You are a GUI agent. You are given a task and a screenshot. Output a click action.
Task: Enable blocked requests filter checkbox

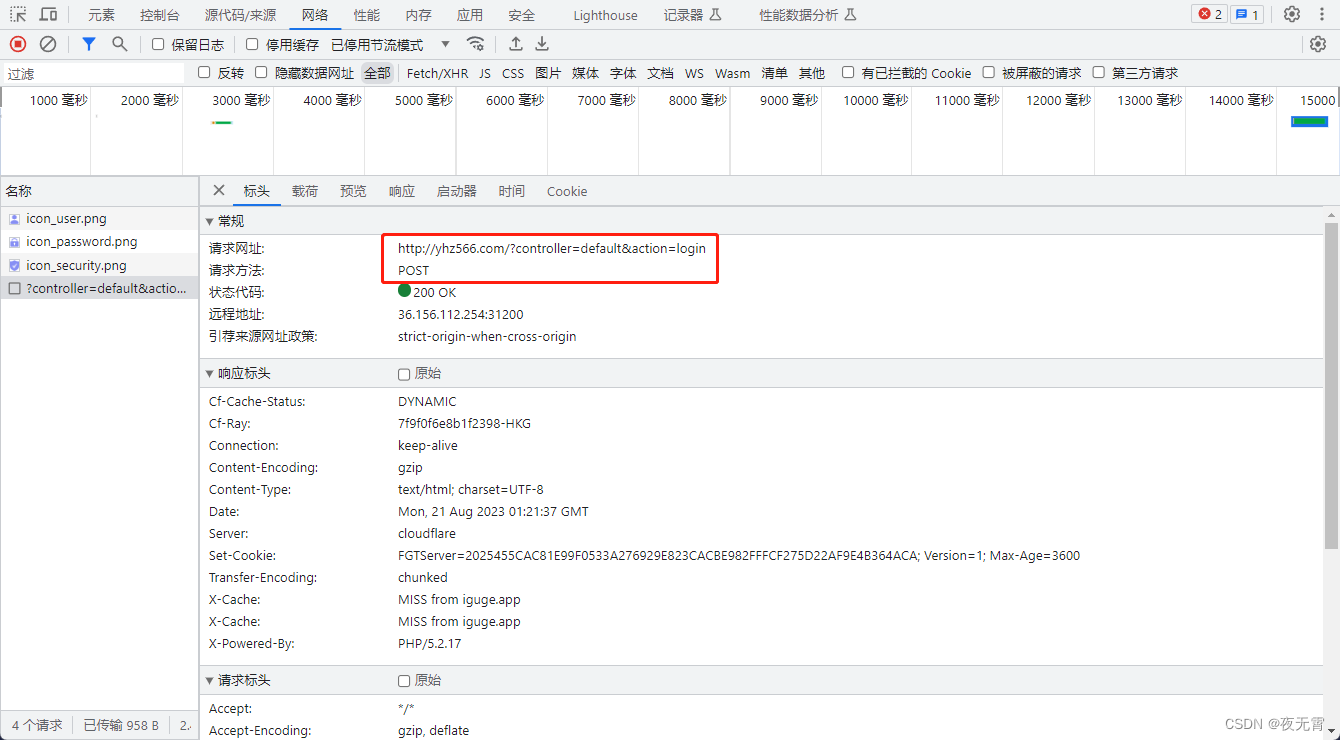(x=988, y=72)
